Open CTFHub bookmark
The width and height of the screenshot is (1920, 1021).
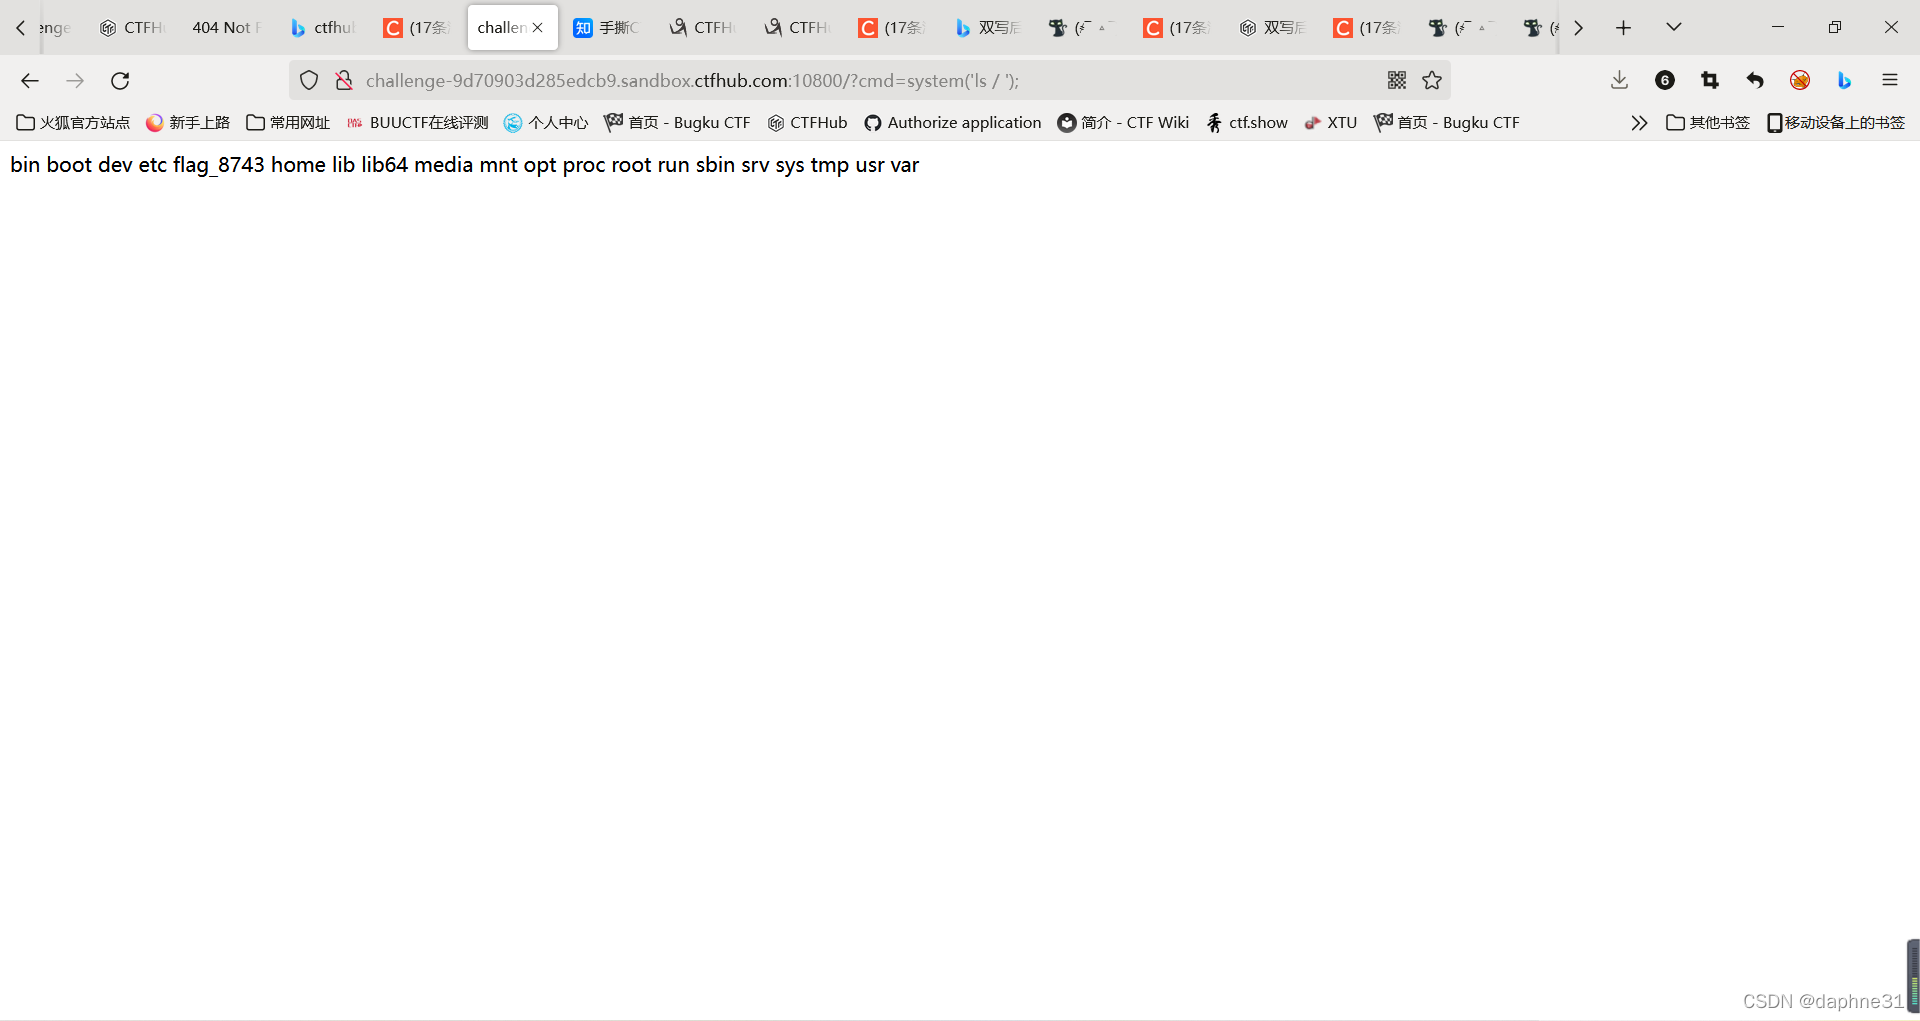point(808,123)
